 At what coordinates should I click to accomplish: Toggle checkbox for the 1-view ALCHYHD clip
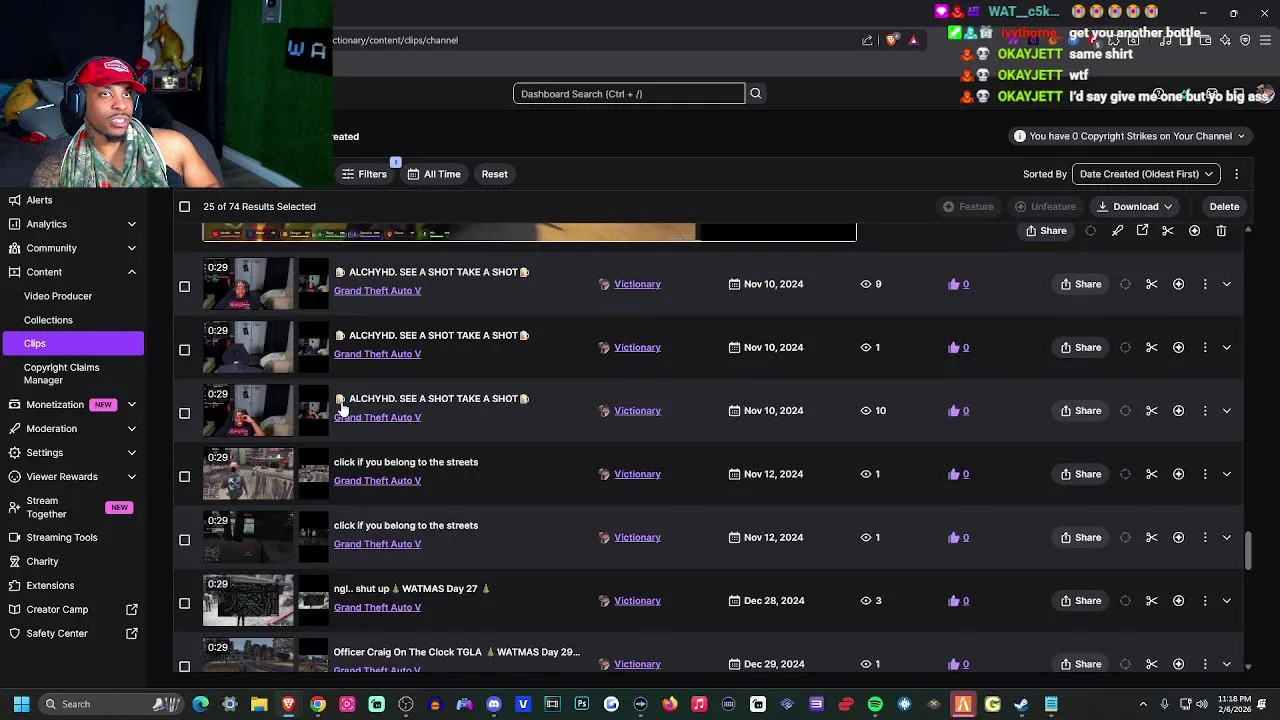point(184,350)
